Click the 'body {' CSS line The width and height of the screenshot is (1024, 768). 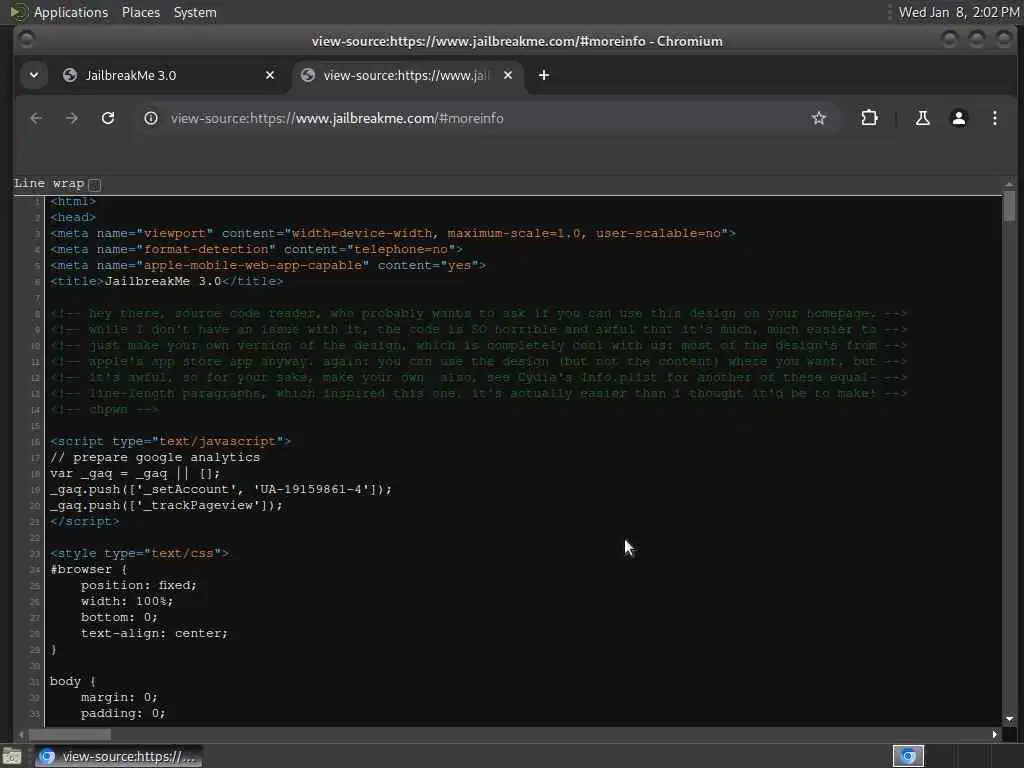(72, 681)
